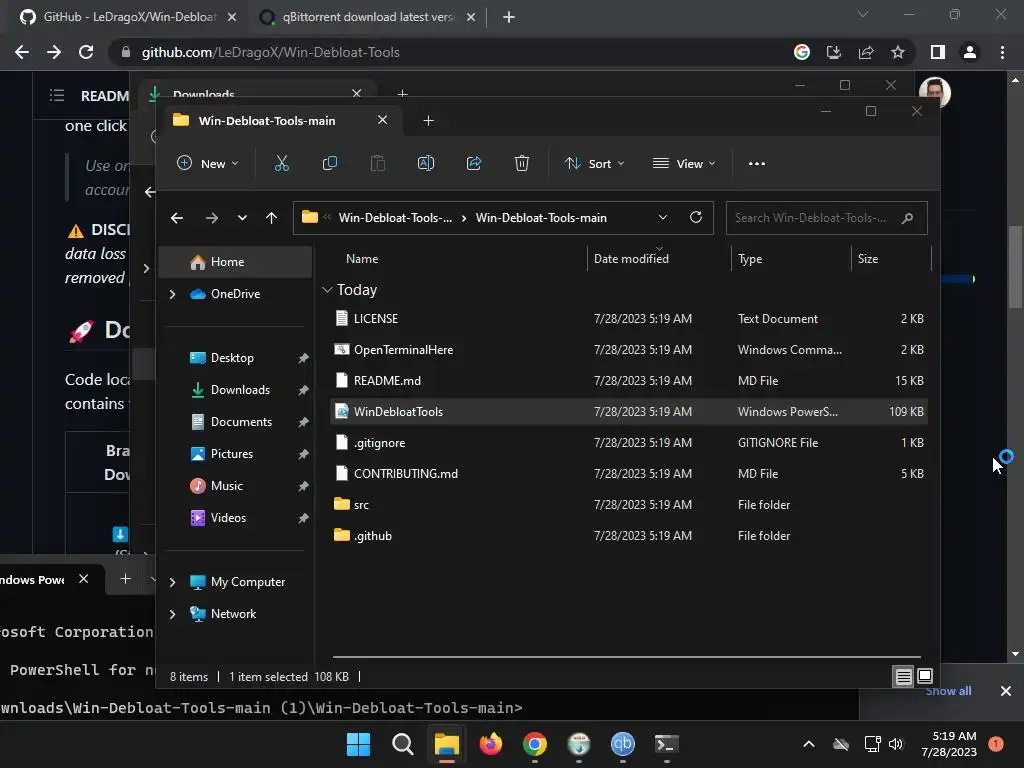Select Home in the navigation pane

pyautogui.click(x=236, y=262)
